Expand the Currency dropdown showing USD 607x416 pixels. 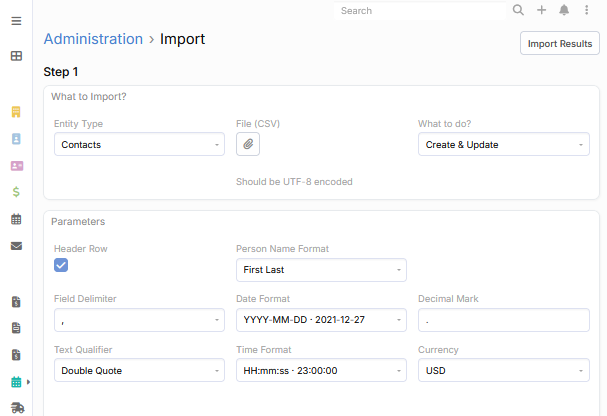click(x=503, y=370)
